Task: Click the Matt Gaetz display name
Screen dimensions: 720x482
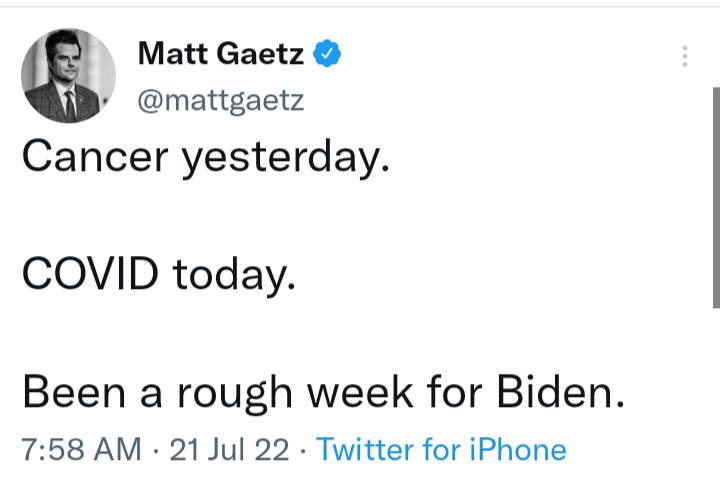Action: click(x=221, y=53)
